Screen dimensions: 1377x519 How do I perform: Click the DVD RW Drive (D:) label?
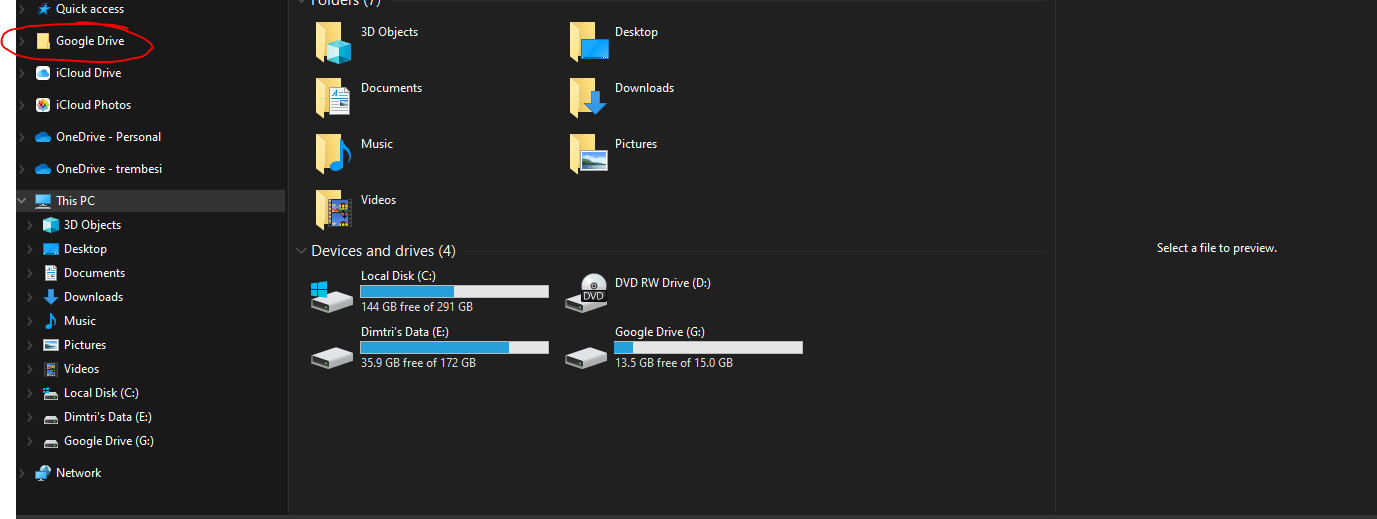[663, 283]
